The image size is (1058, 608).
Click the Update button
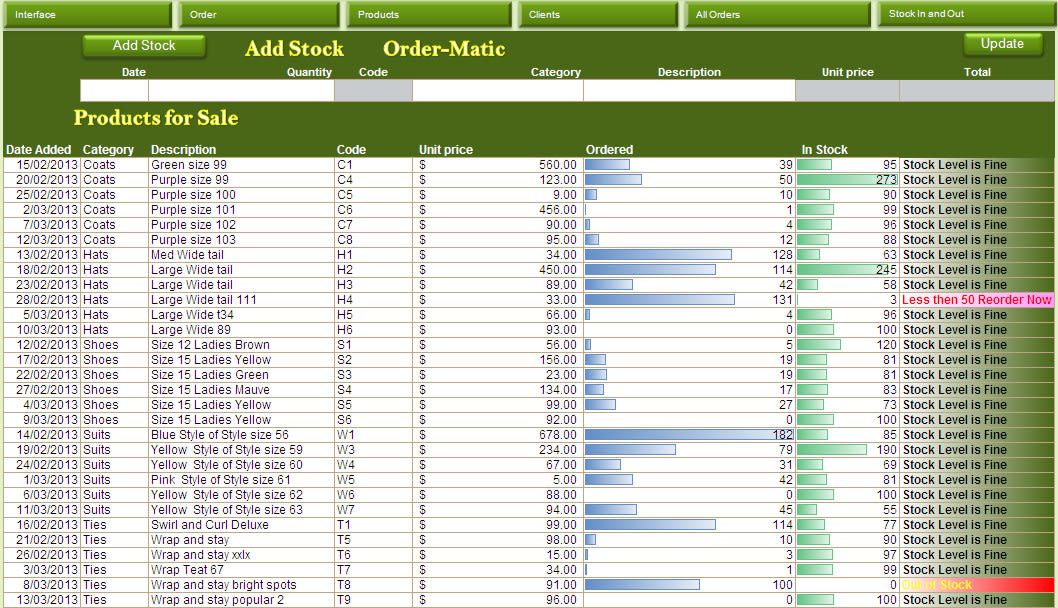(1001, 44)
